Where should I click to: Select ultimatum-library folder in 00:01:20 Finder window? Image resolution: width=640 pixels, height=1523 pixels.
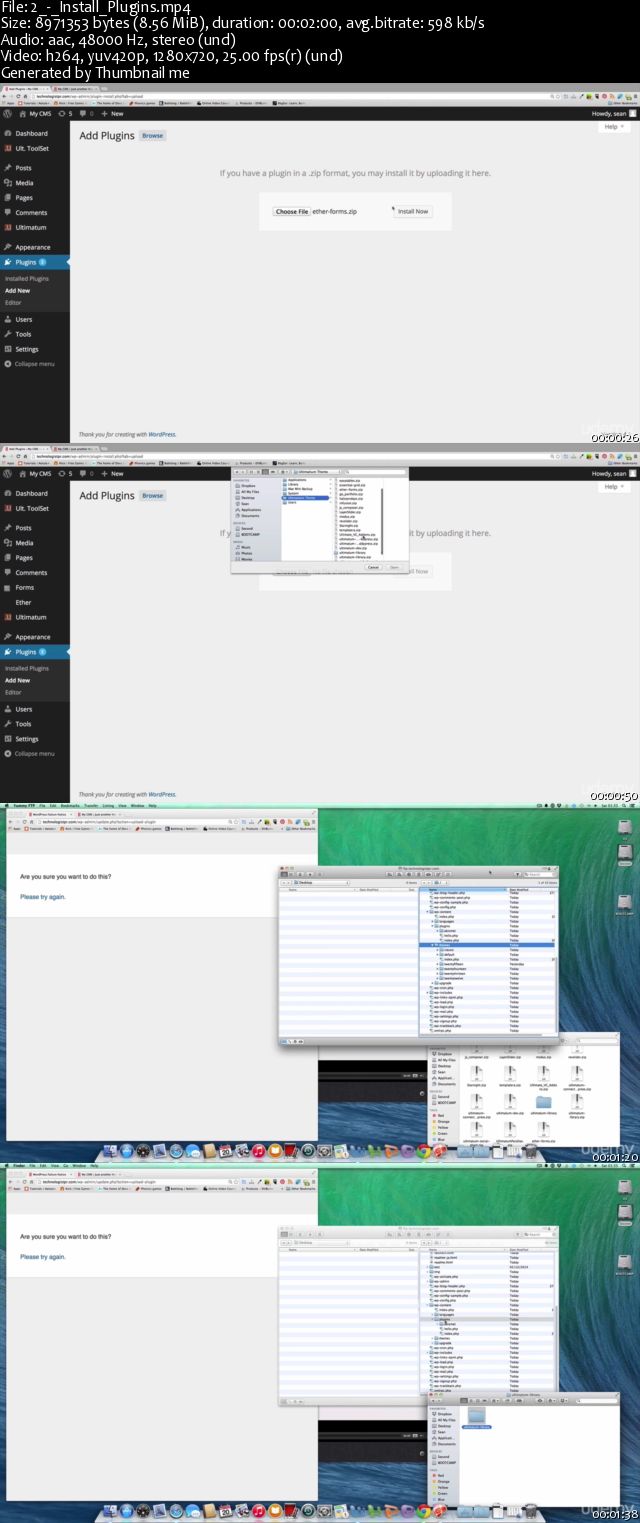click(x=544, y=1106)
